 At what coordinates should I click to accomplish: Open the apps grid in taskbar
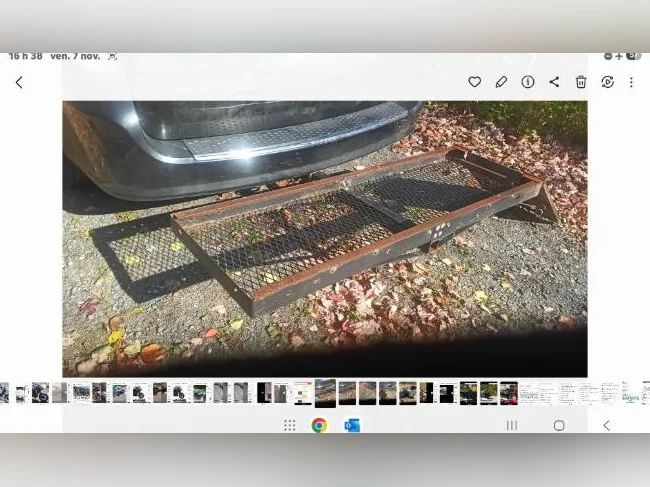tap(290, 425)
